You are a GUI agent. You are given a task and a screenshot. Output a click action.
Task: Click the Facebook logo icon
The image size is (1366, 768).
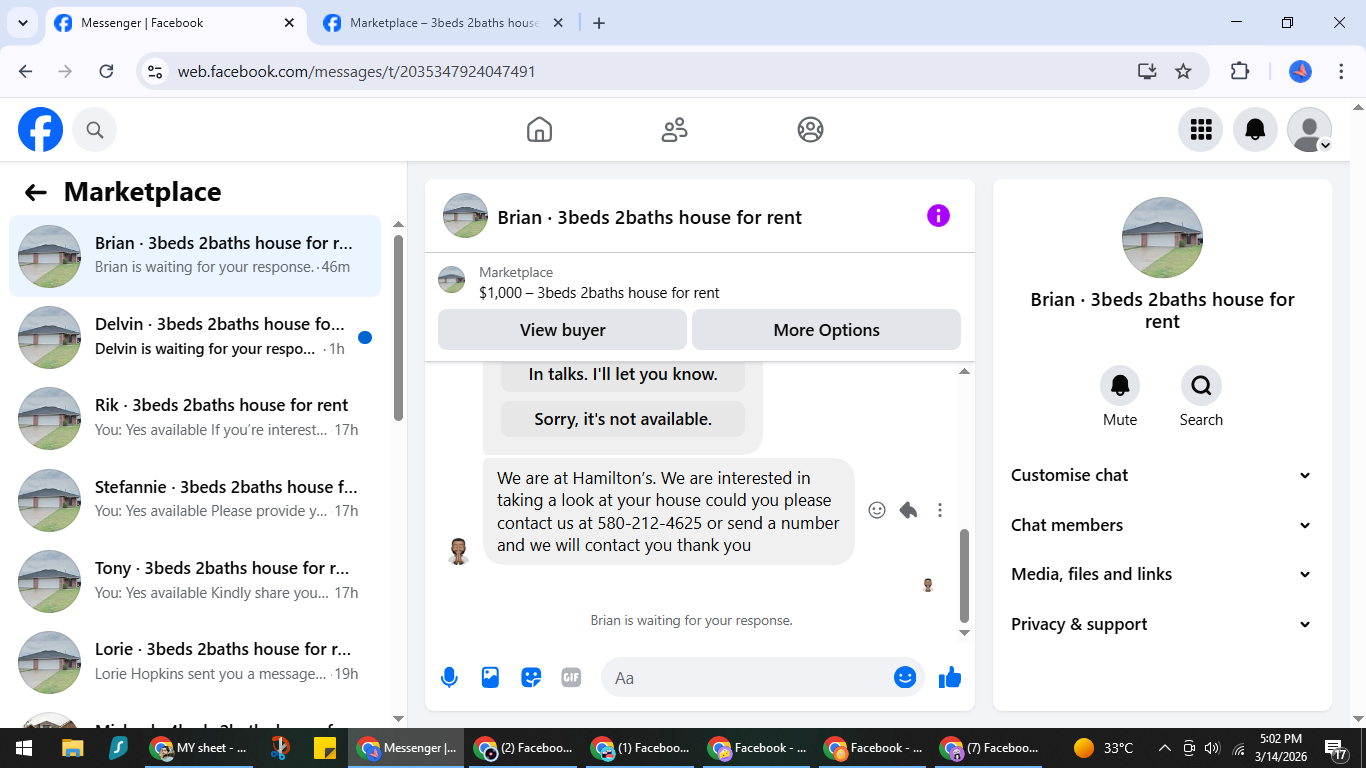[41, 130]
